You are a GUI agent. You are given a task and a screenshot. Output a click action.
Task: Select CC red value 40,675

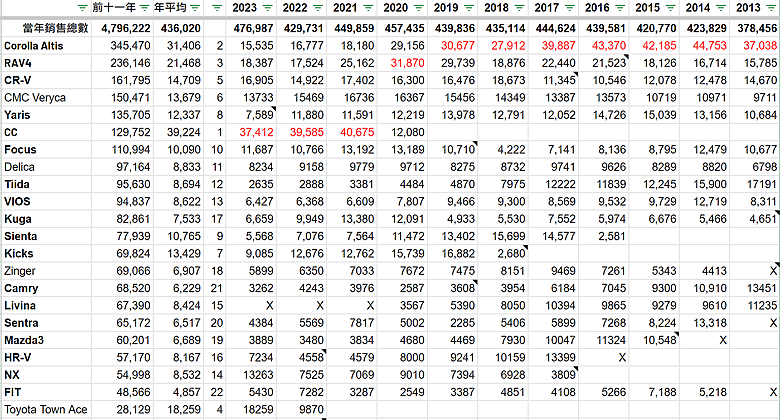pyautogui.click(x=357, y=132)
